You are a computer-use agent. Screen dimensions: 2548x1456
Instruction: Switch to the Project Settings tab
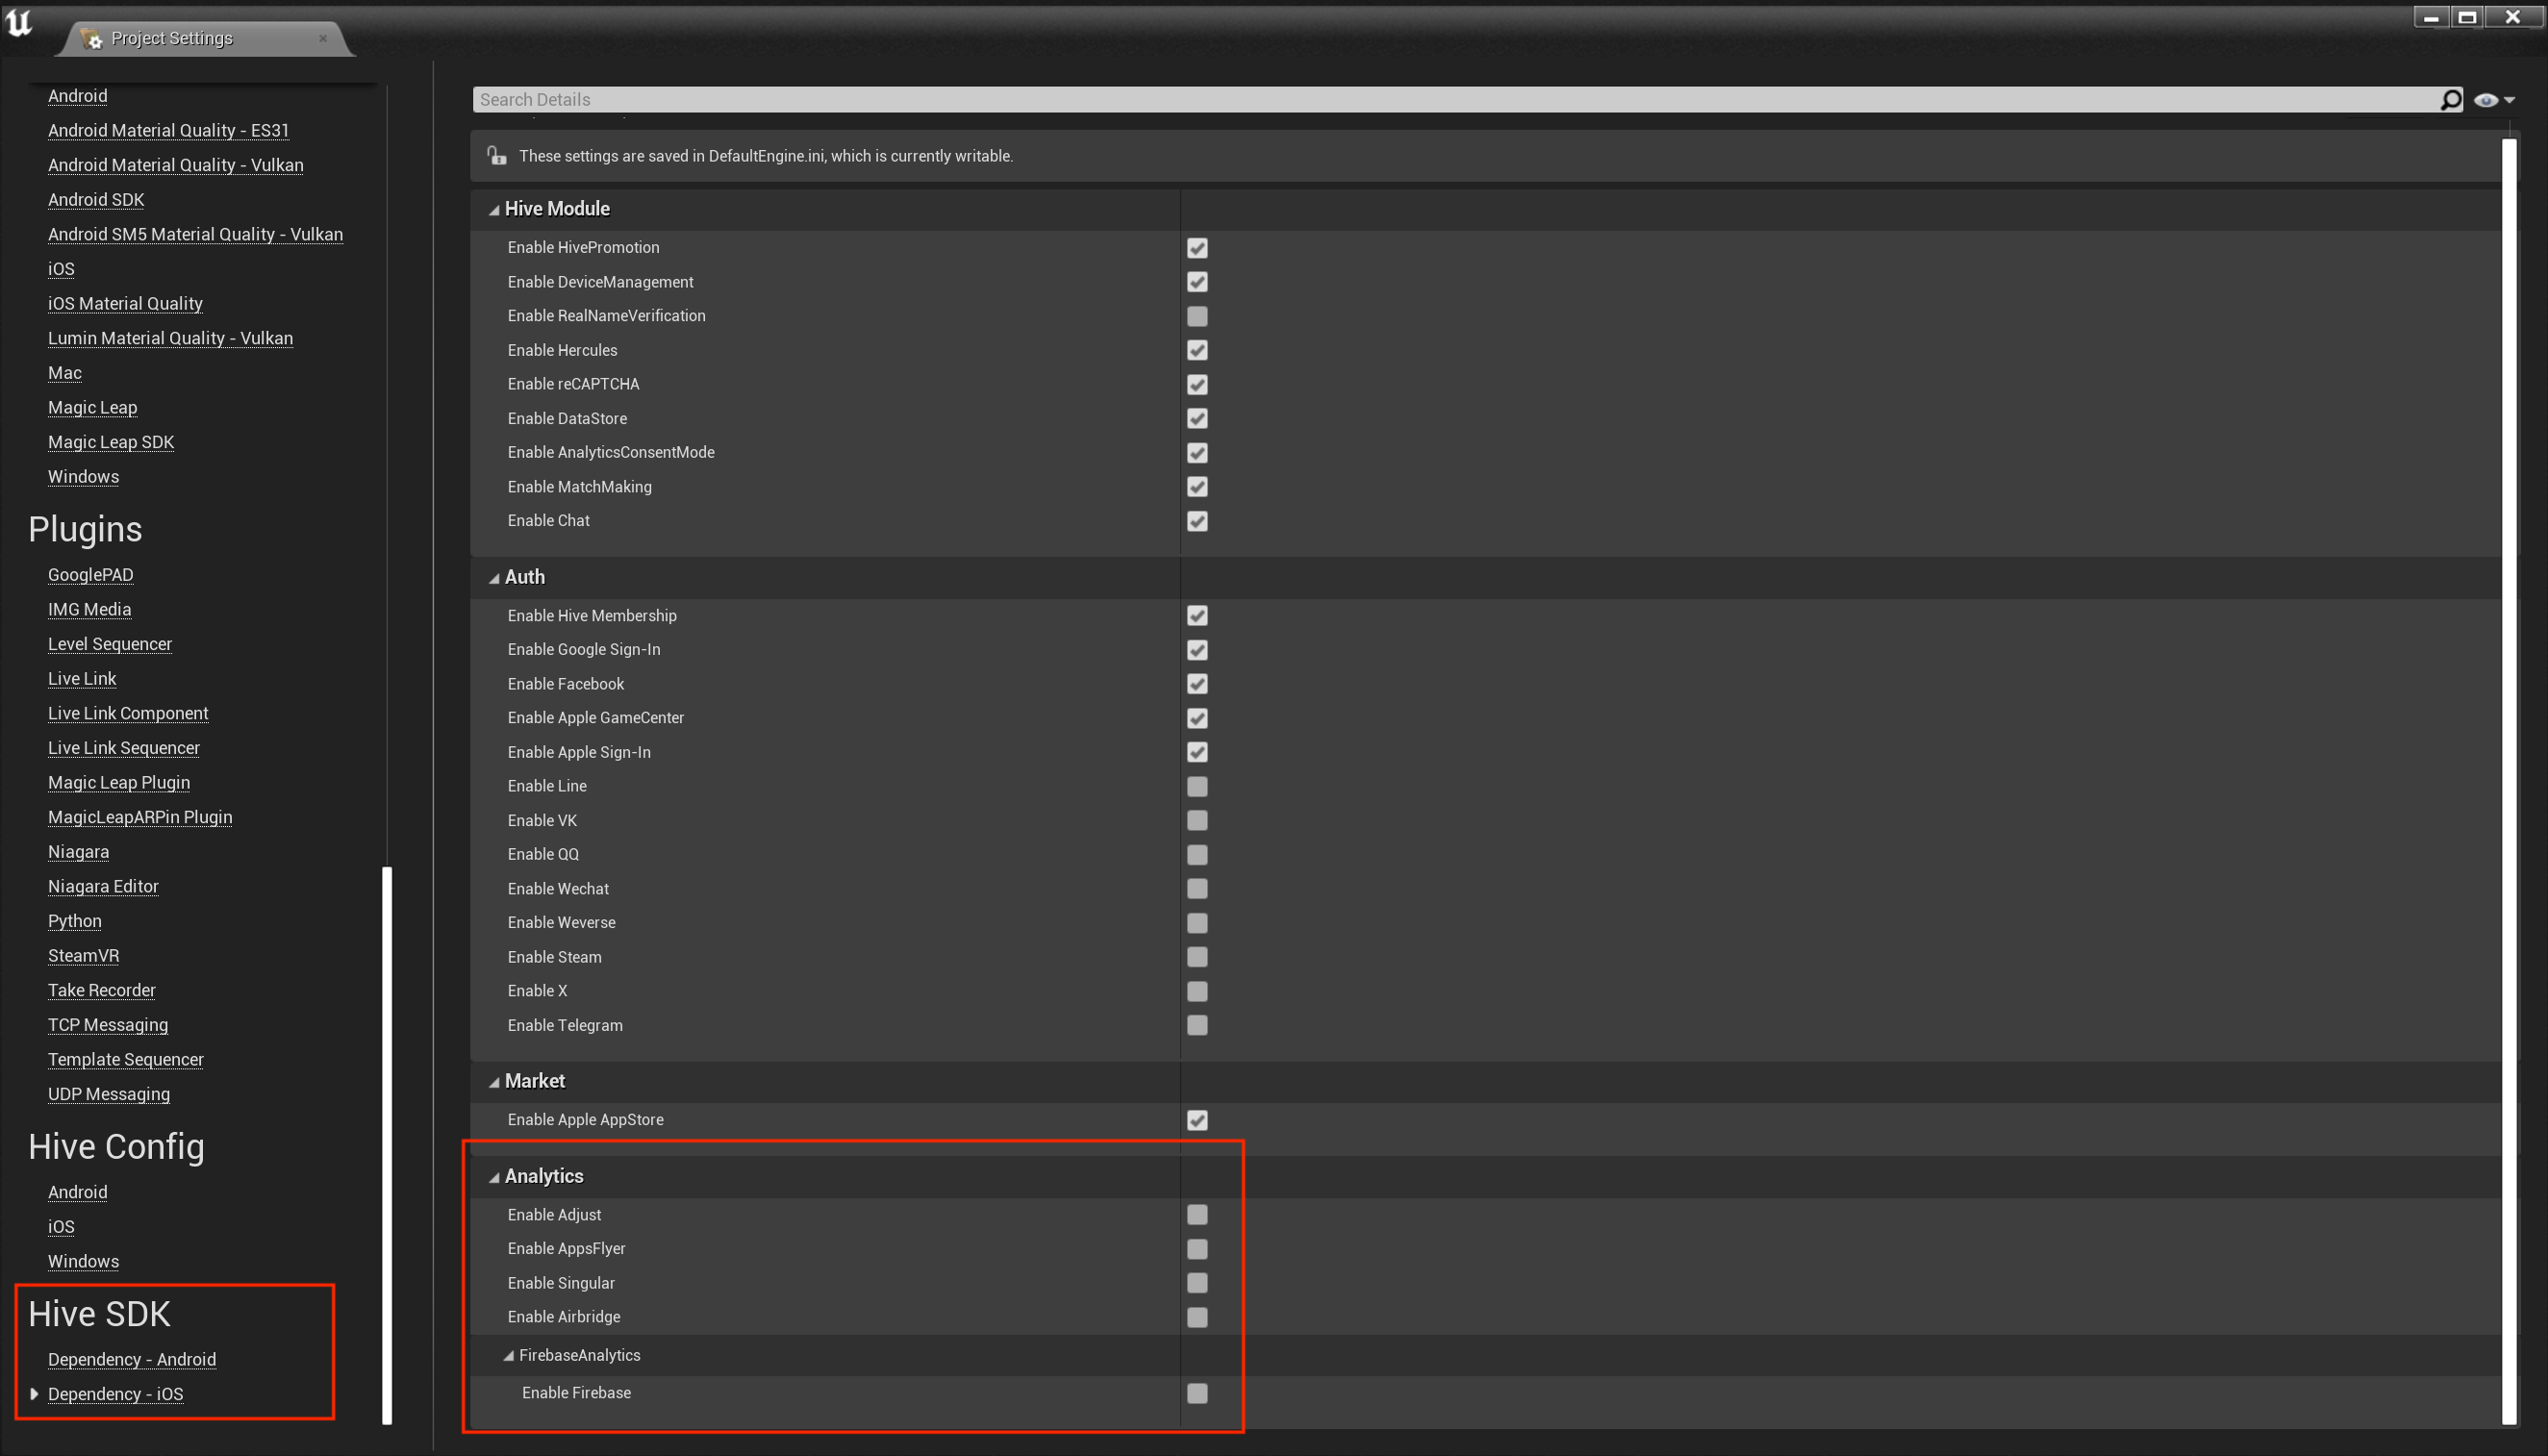click(x=172, y=39)
